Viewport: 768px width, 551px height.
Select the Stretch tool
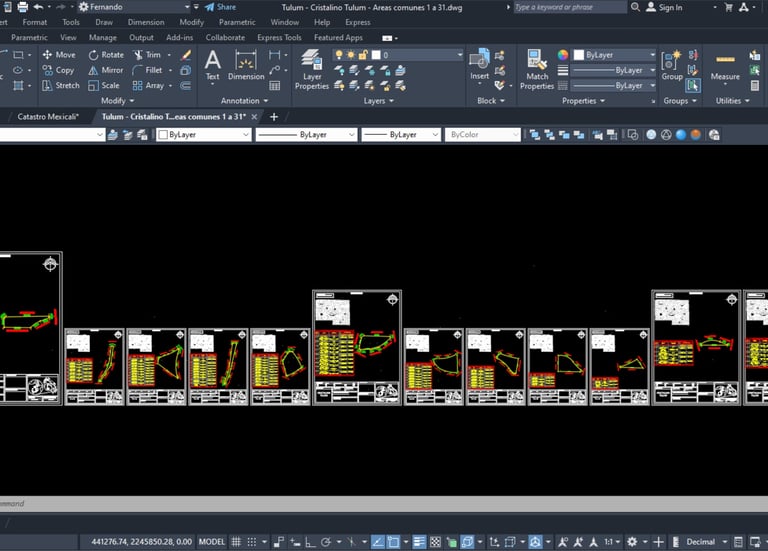[x=61, y=85]
